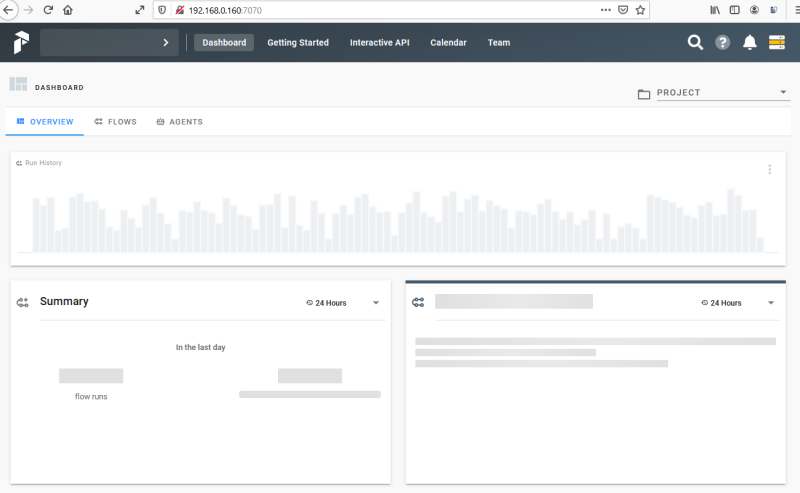800x493 pixels.
Task: Click the flow runs label
Action: click(x=91, y=397)
